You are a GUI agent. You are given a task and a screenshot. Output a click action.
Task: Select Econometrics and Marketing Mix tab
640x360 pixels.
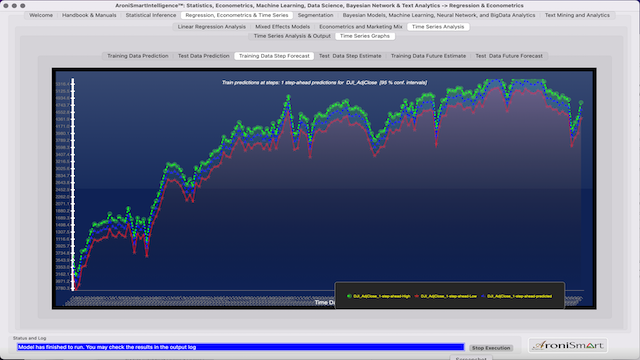(360, 27)
